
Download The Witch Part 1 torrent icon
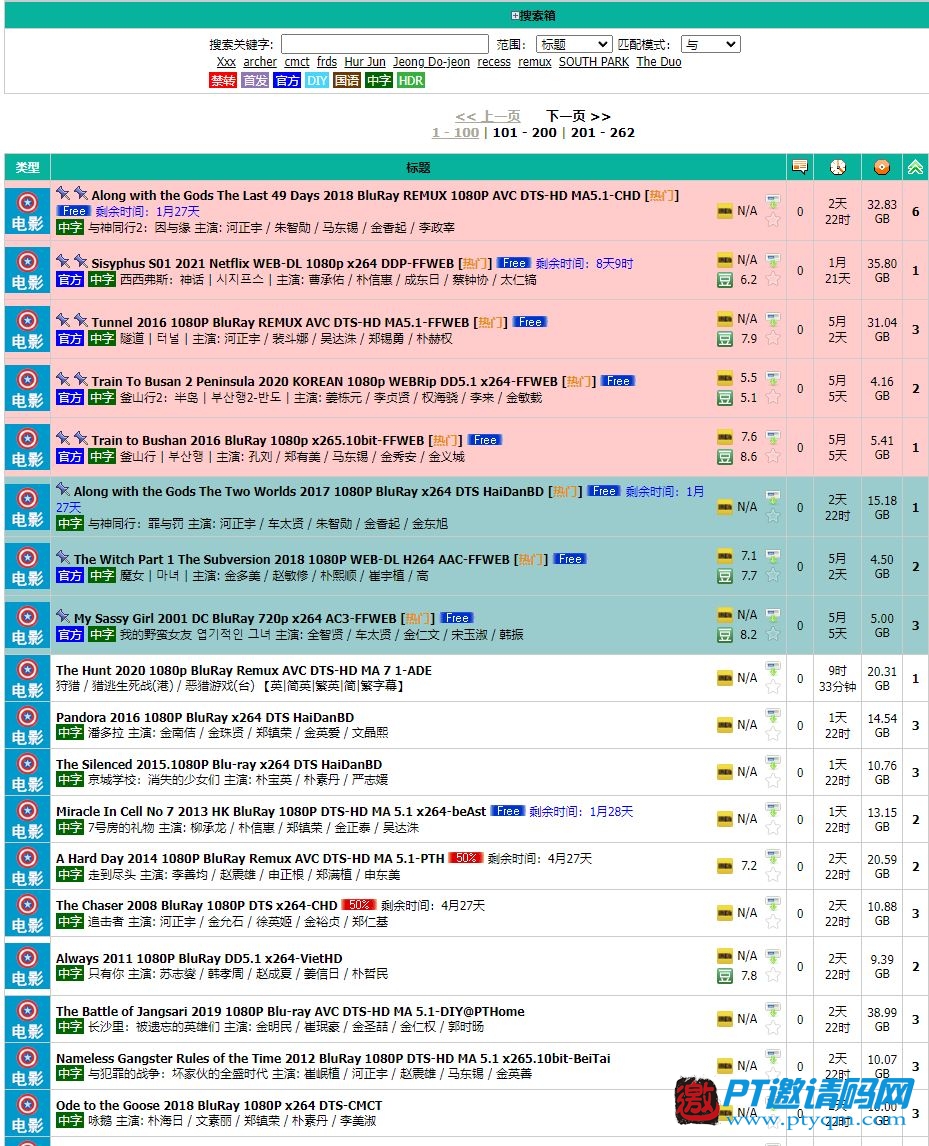point(773,555)
